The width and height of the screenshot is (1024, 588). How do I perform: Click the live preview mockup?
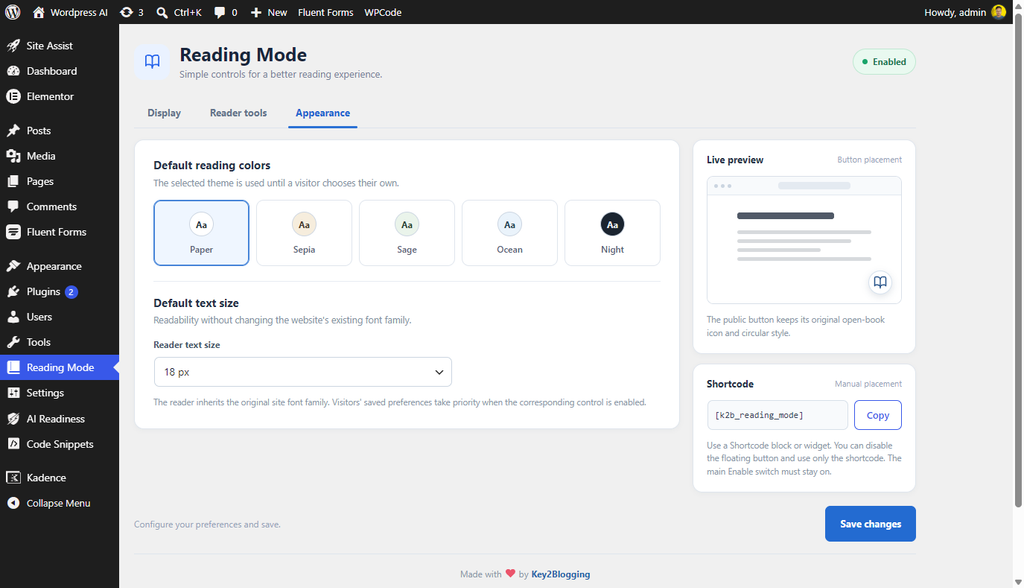tap(804, 240)
